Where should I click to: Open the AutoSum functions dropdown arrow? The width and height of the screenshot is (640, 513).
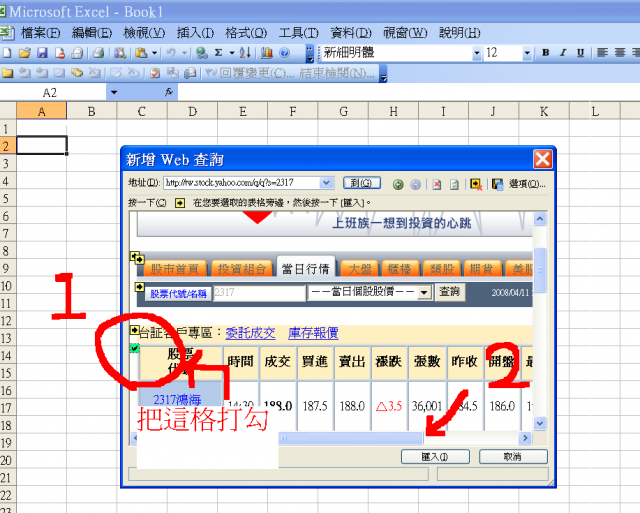point(231,53)
